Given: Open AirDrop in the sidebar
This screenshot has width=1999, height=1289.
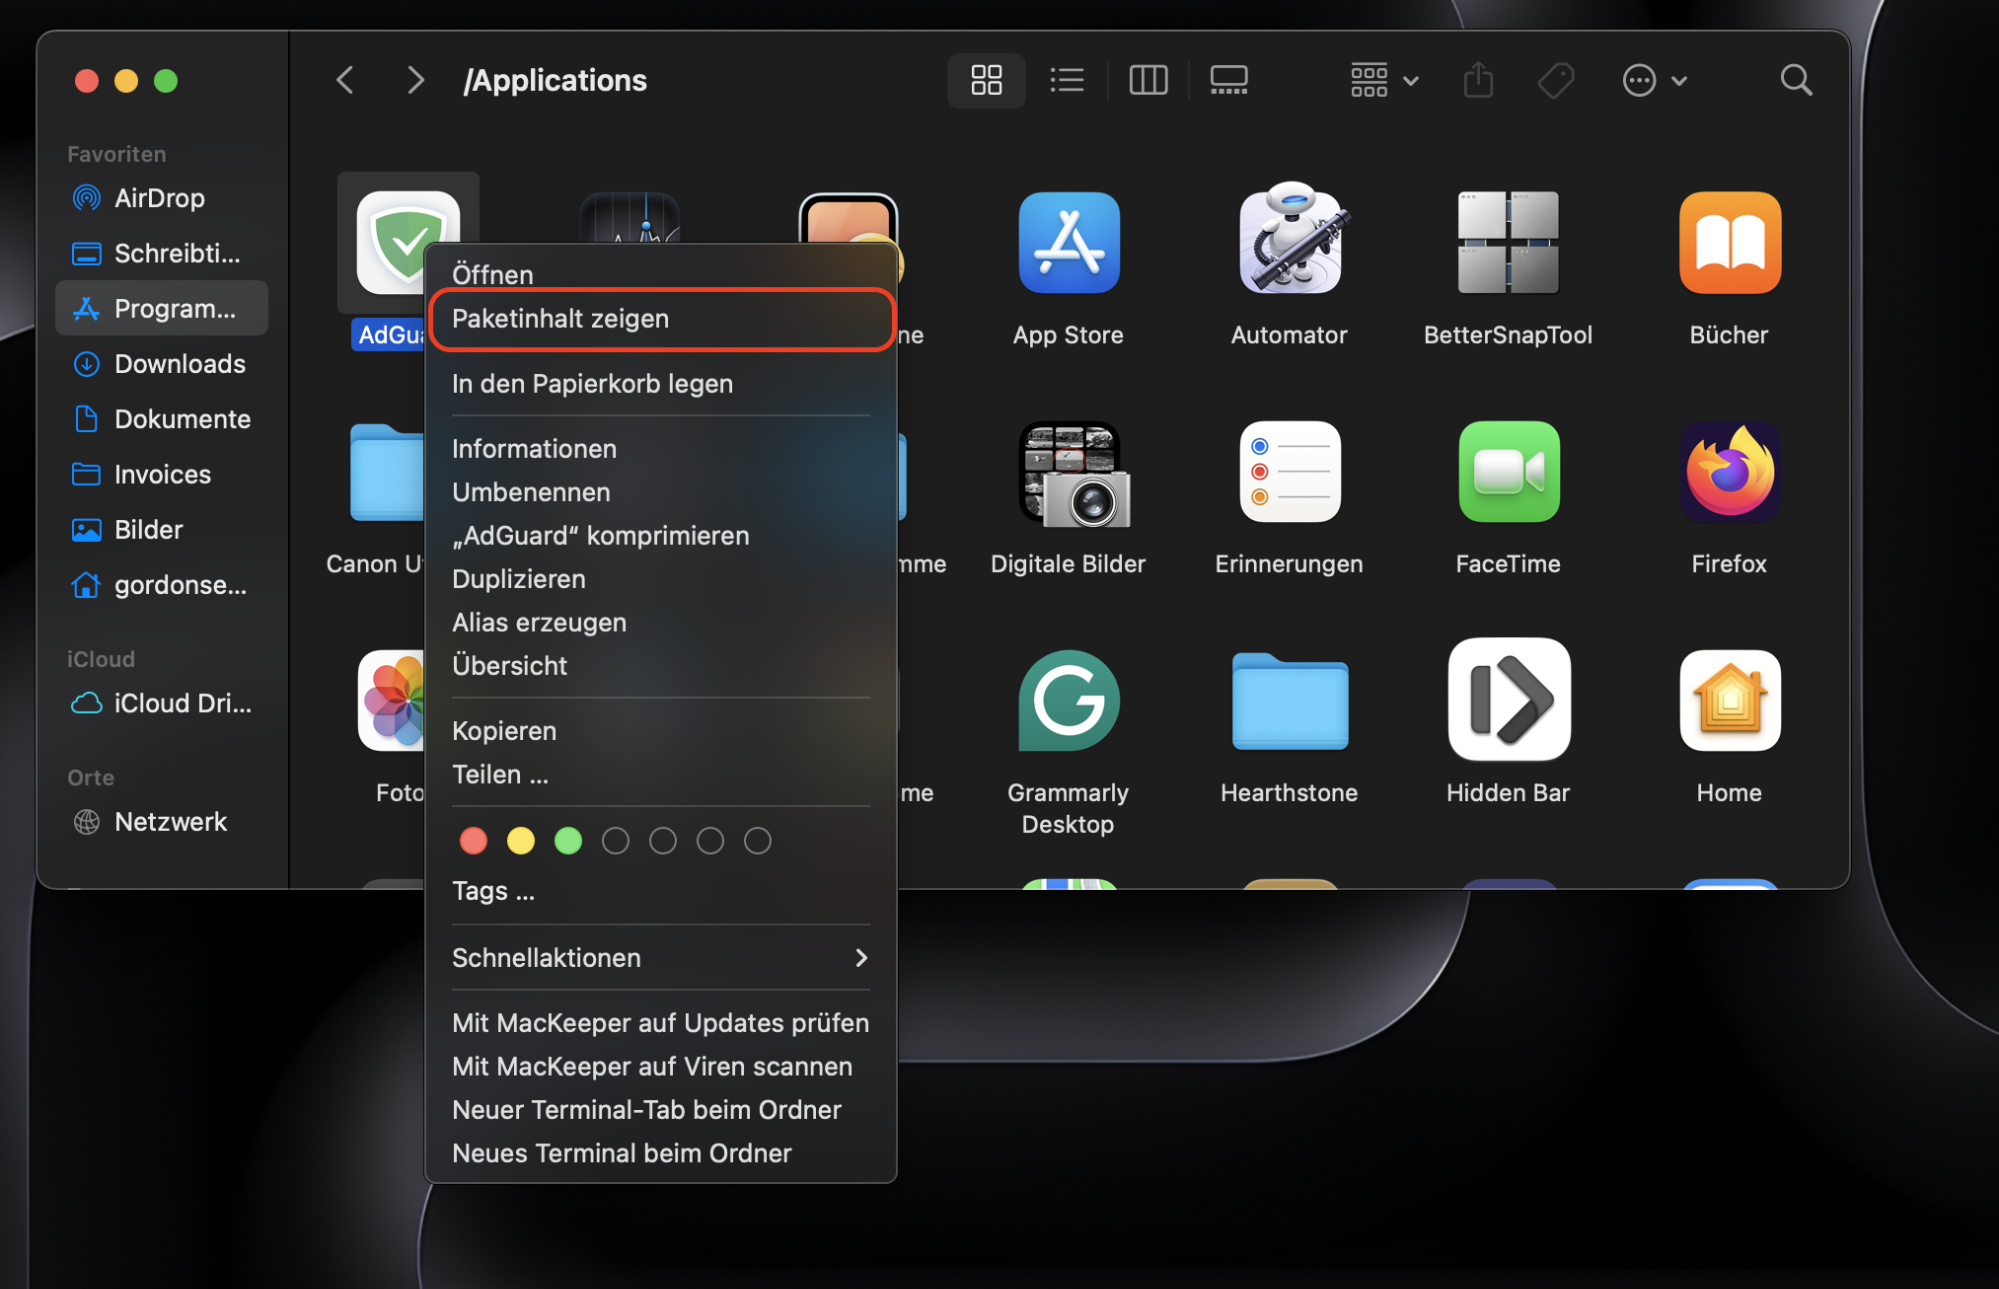Looking at the screenshot, I should (161, 198).
